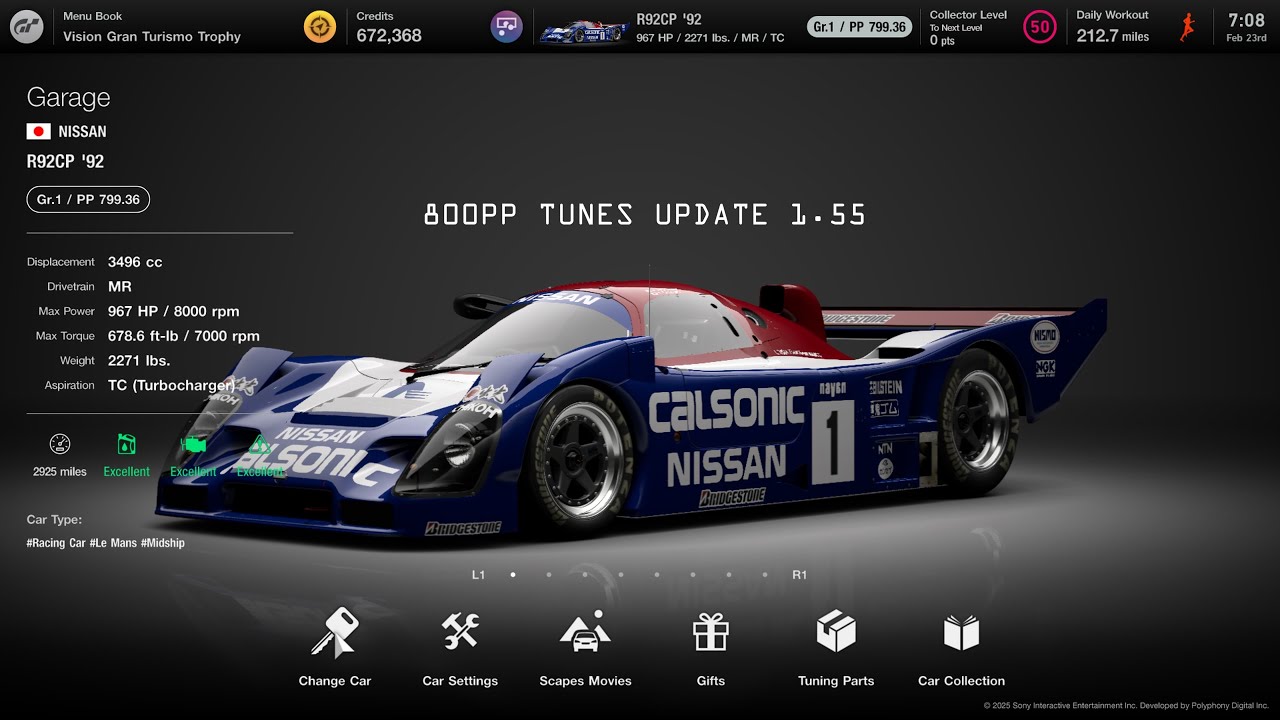Click the Car Collection label
The height and width of the screenshot is (720, 1280).
[961, 681]
